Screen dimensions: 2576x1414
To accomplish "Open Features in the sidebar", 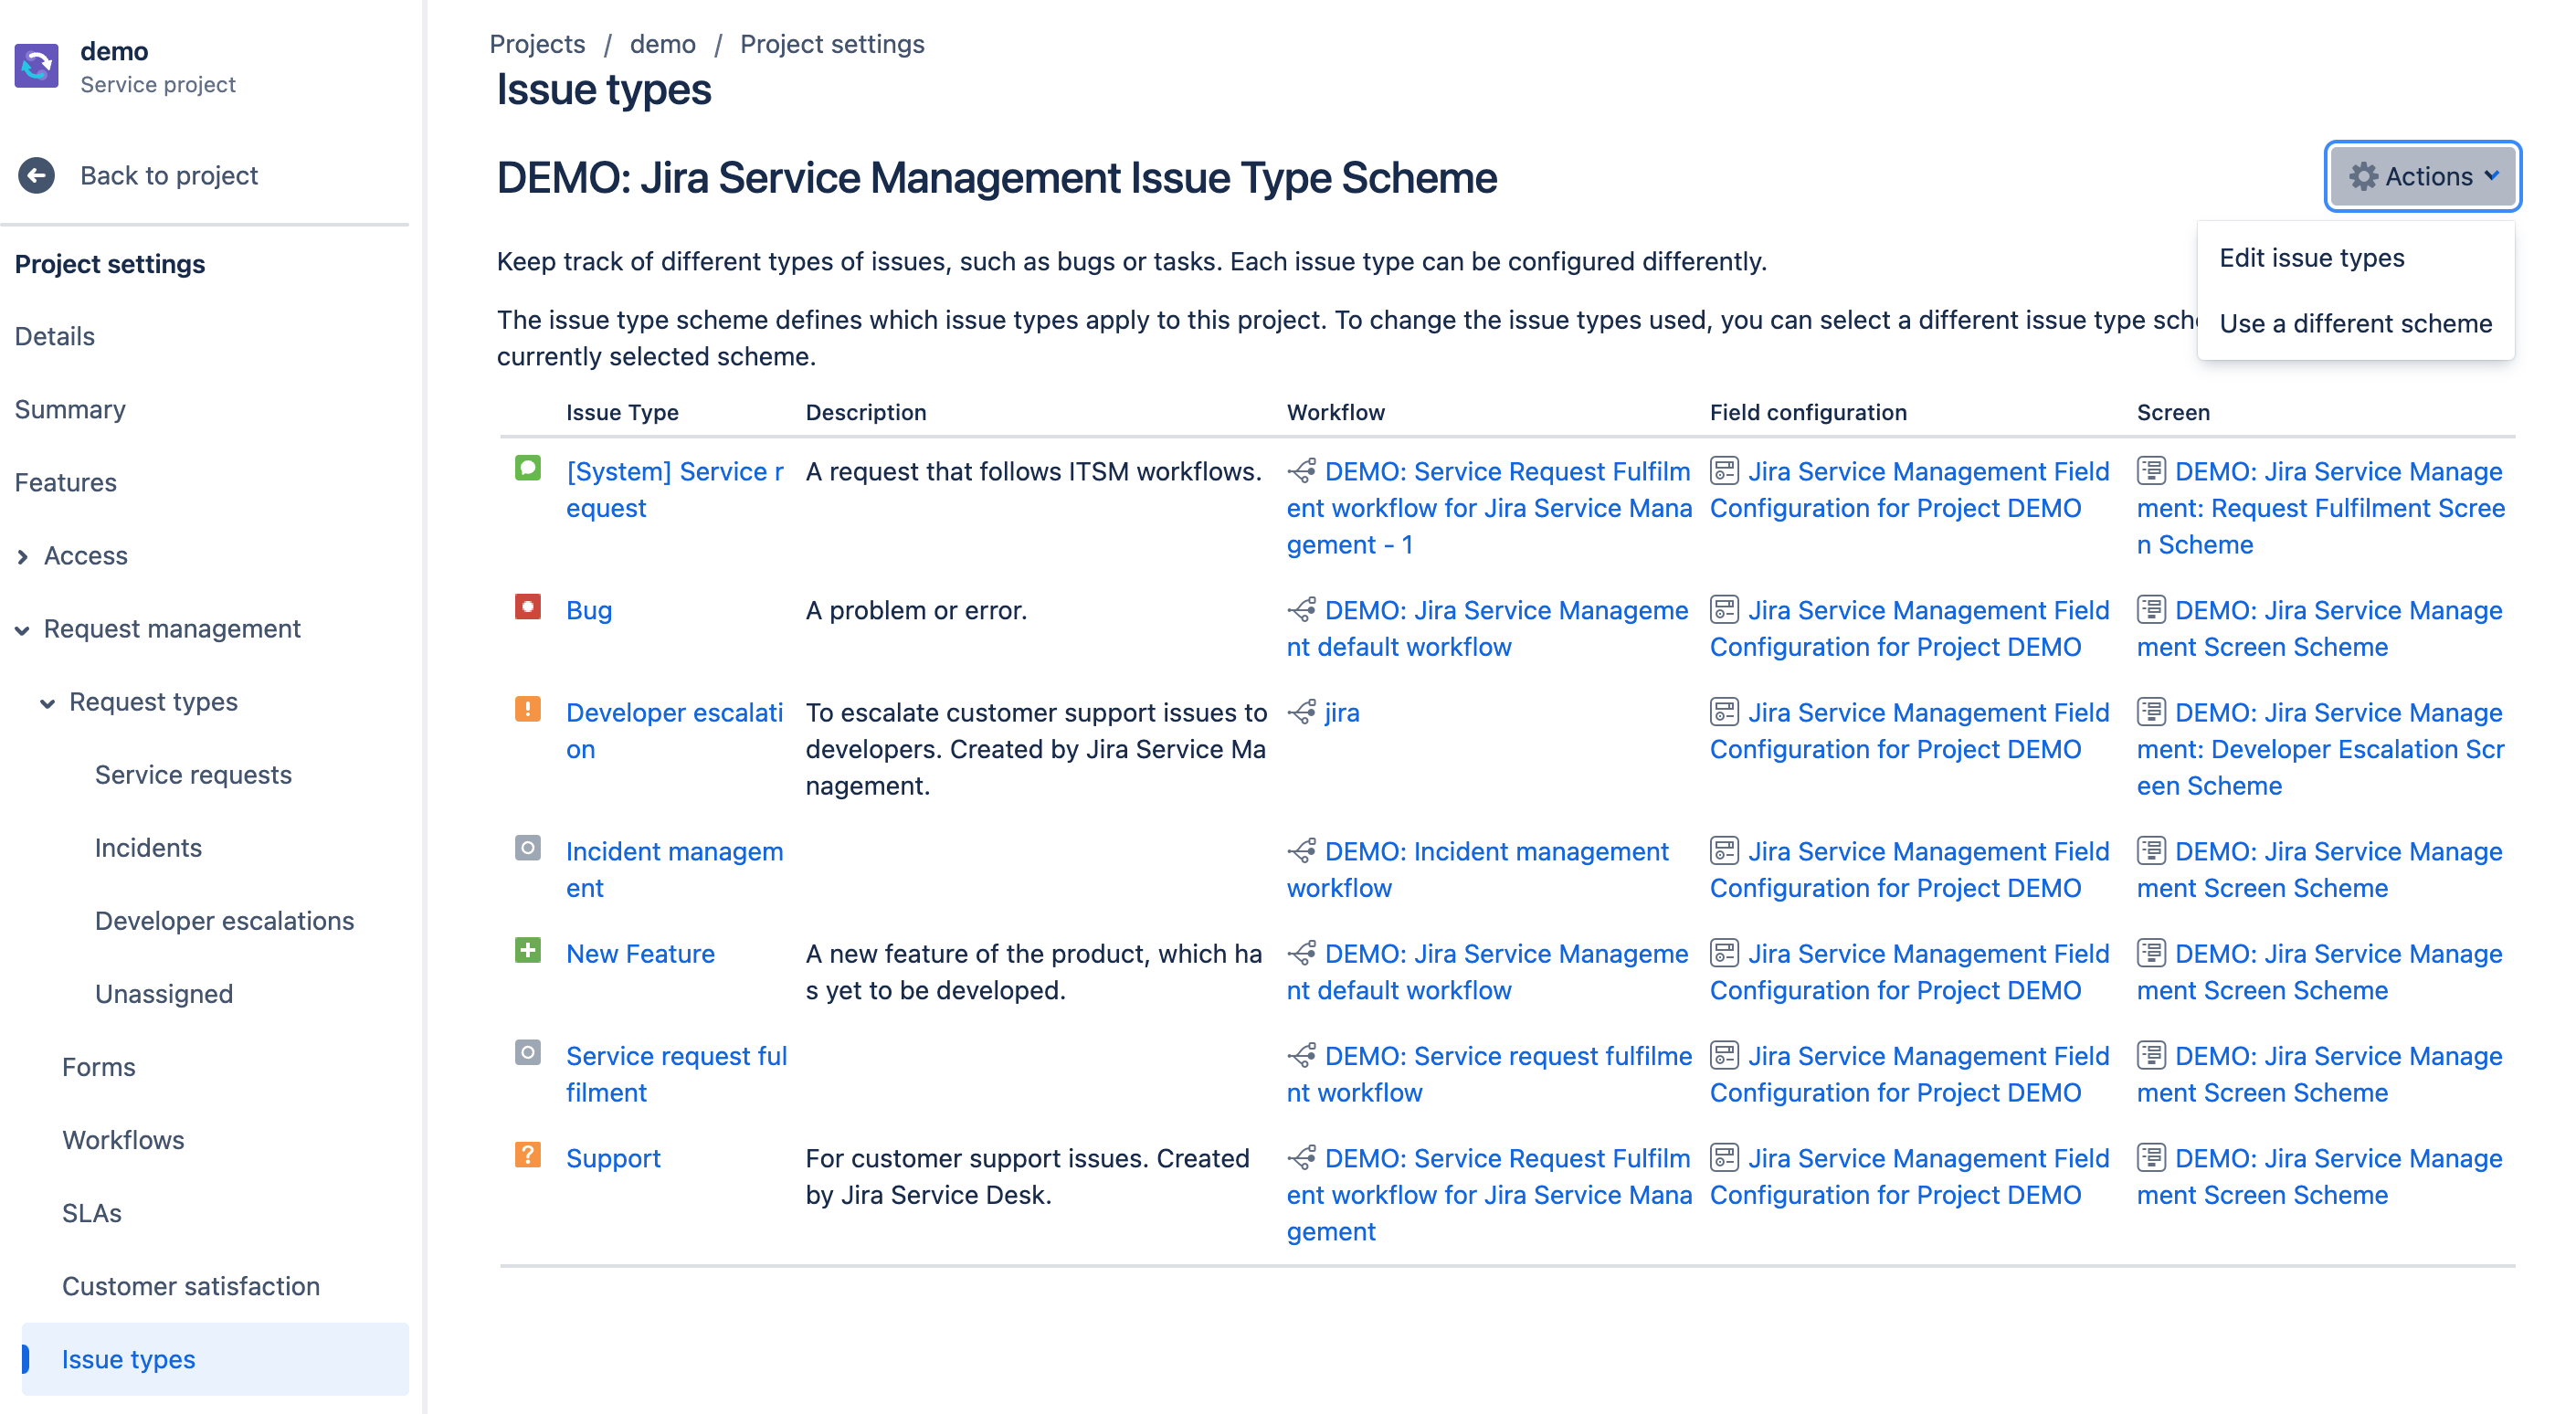I will 66,482.
